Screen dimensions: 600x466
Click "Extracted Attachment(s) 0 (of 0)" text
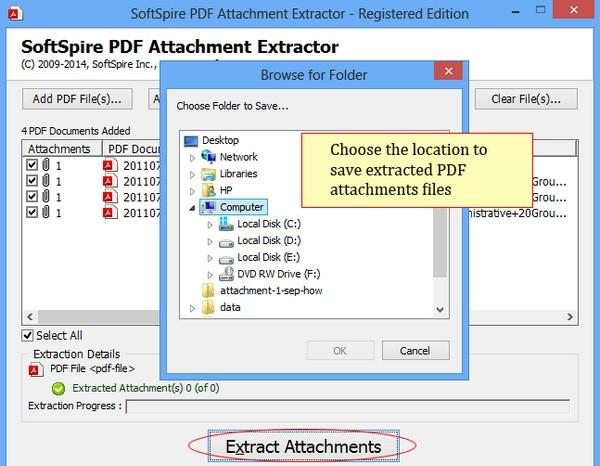tap(146, 388)
